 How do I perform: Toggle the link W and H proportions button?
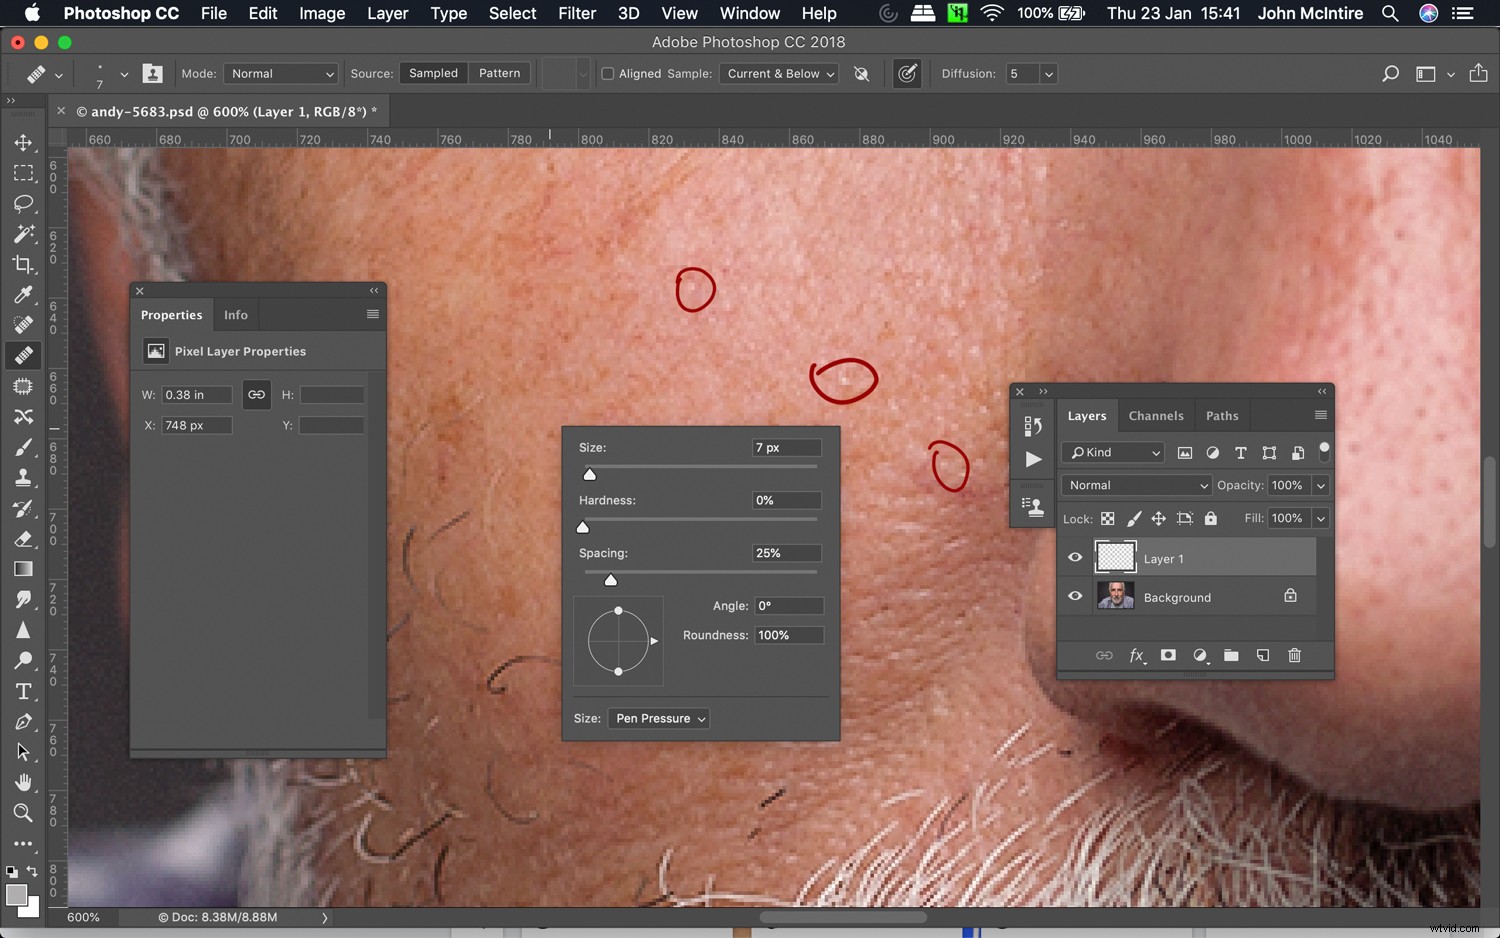pyautogui.click(x=256, y=394)
